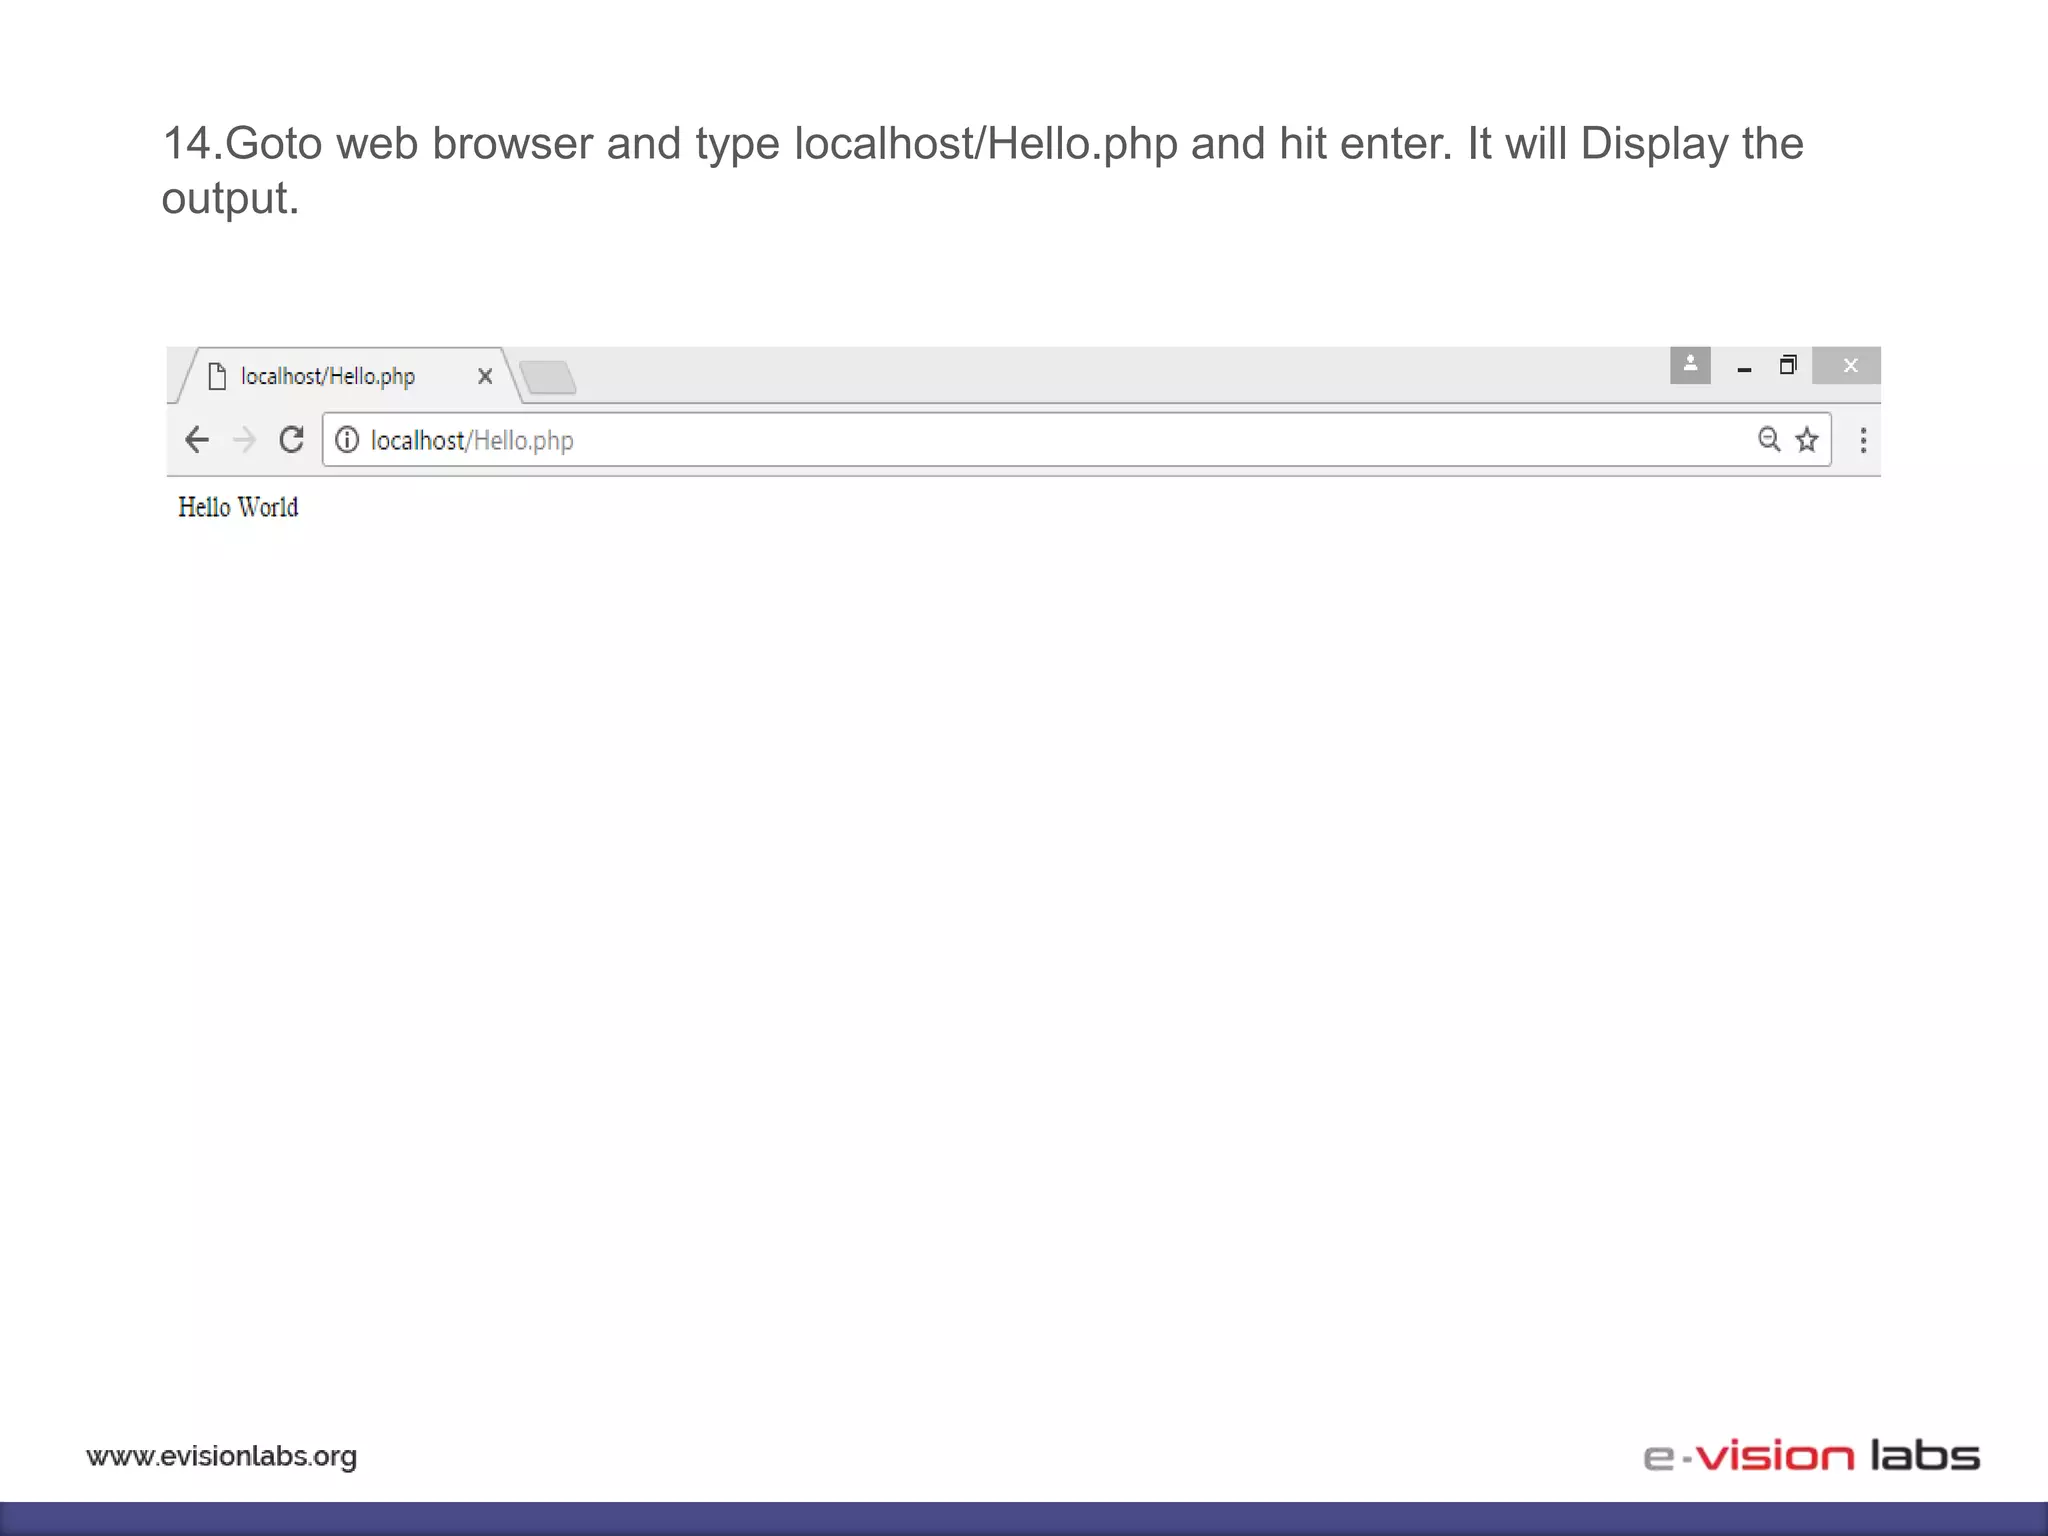
Task: Close the browser window
Action: 1847,365
